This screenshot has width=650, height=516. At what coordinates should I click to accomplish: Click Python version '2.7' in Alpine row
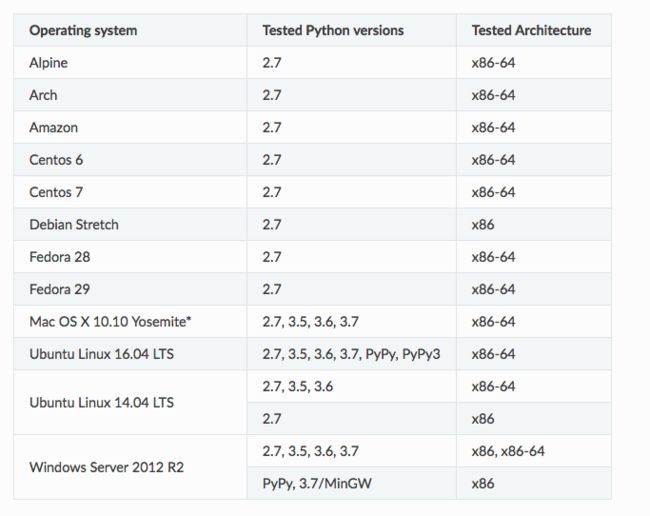272,63
